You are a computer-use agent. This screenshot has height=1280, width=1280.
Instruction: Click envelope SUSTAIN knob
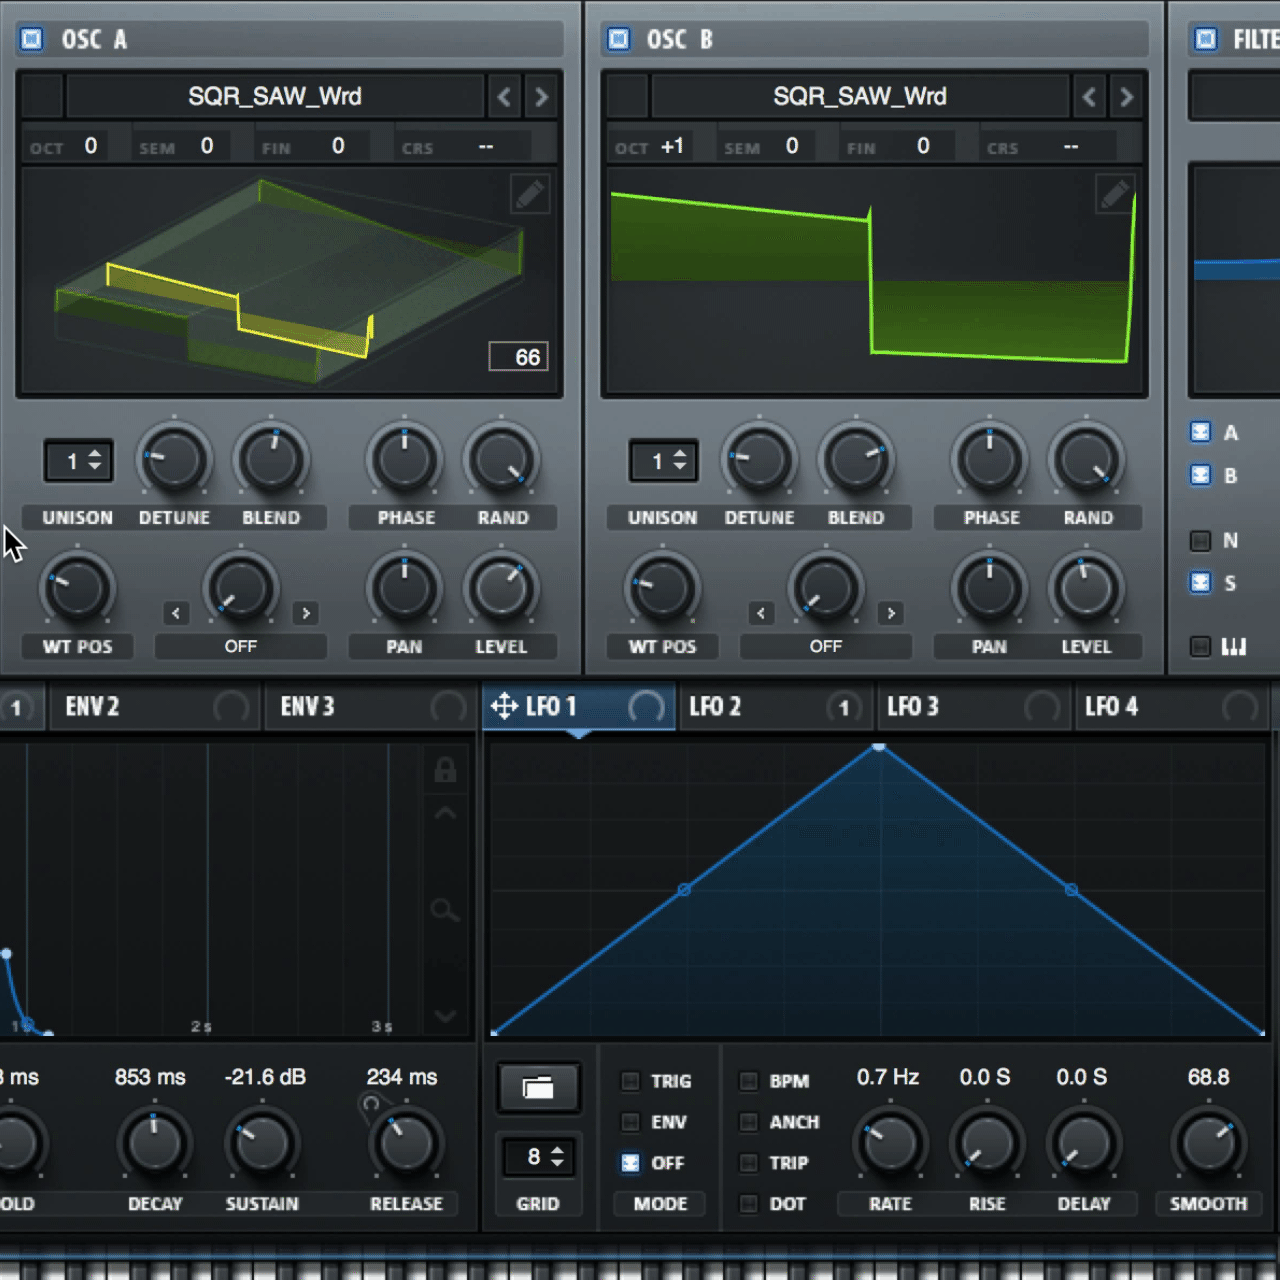click(262, 1143)
